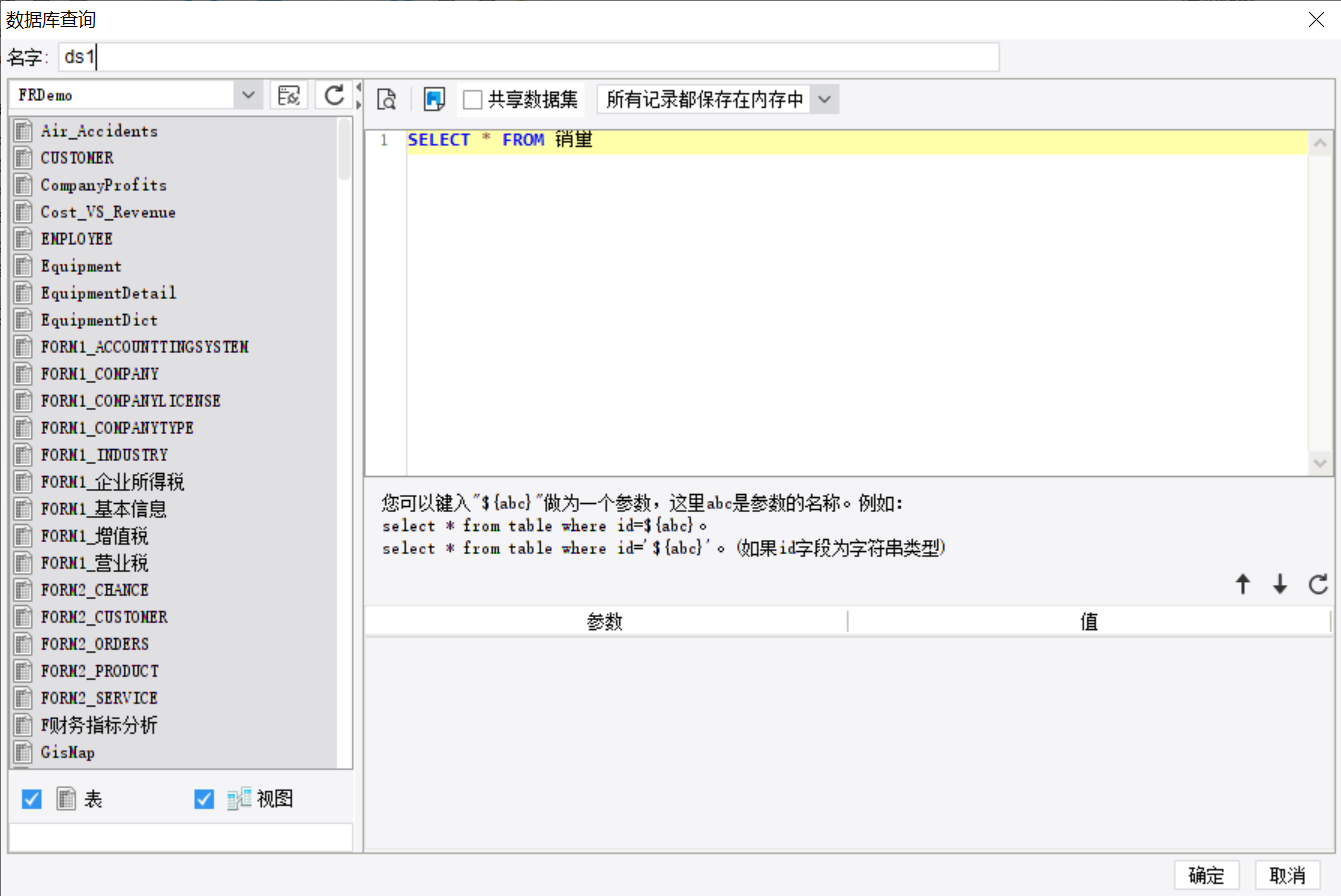This screenshot has height=896, width=1341.
Task: Click the 名字 input field containing ds1
Action: pos(529,57)
